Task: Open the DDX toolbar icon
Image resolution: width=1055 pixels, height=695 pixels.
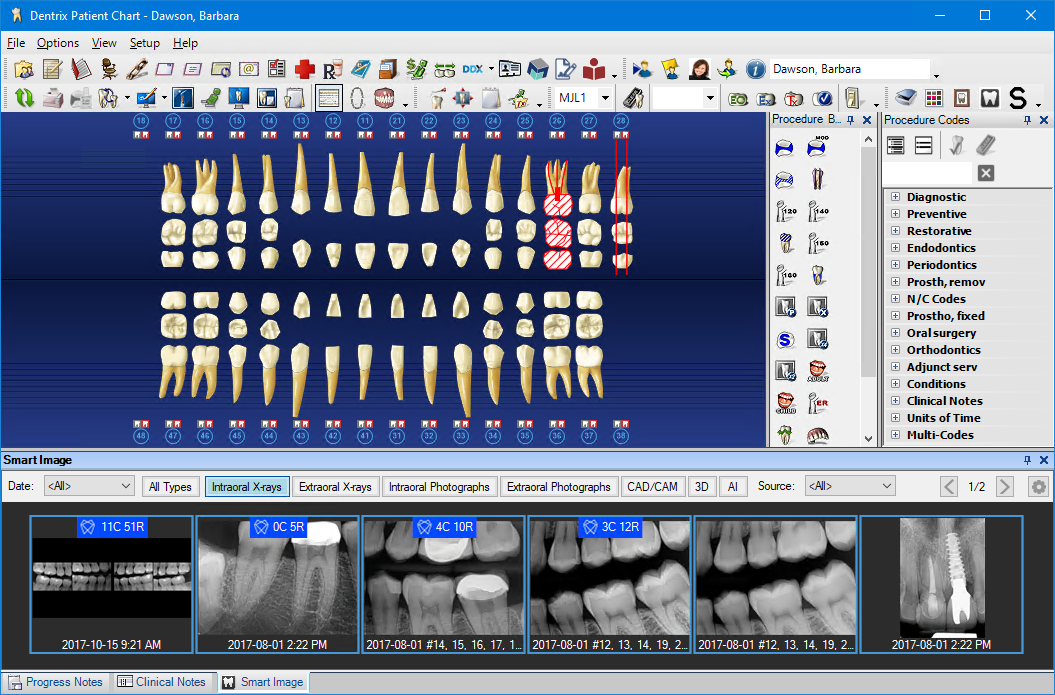Action: point(473,69)
